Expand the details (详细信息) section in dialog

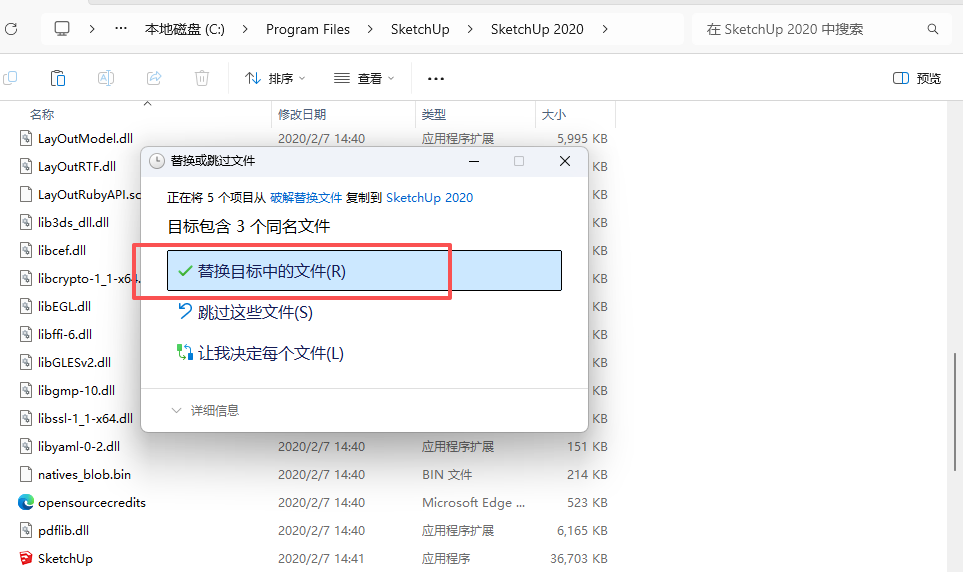[205, 410]
